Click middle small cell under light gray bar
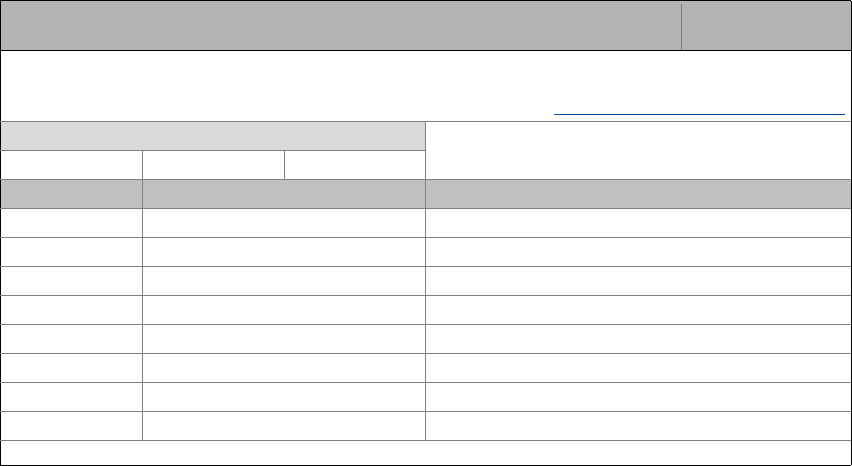 pos(213,165)
